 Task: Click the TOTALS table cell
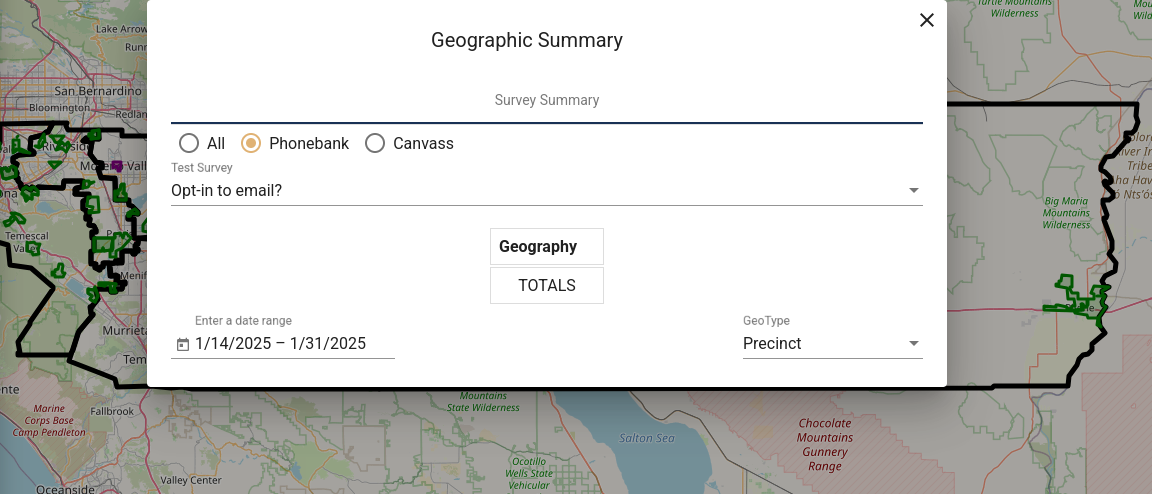click(547, 285)
